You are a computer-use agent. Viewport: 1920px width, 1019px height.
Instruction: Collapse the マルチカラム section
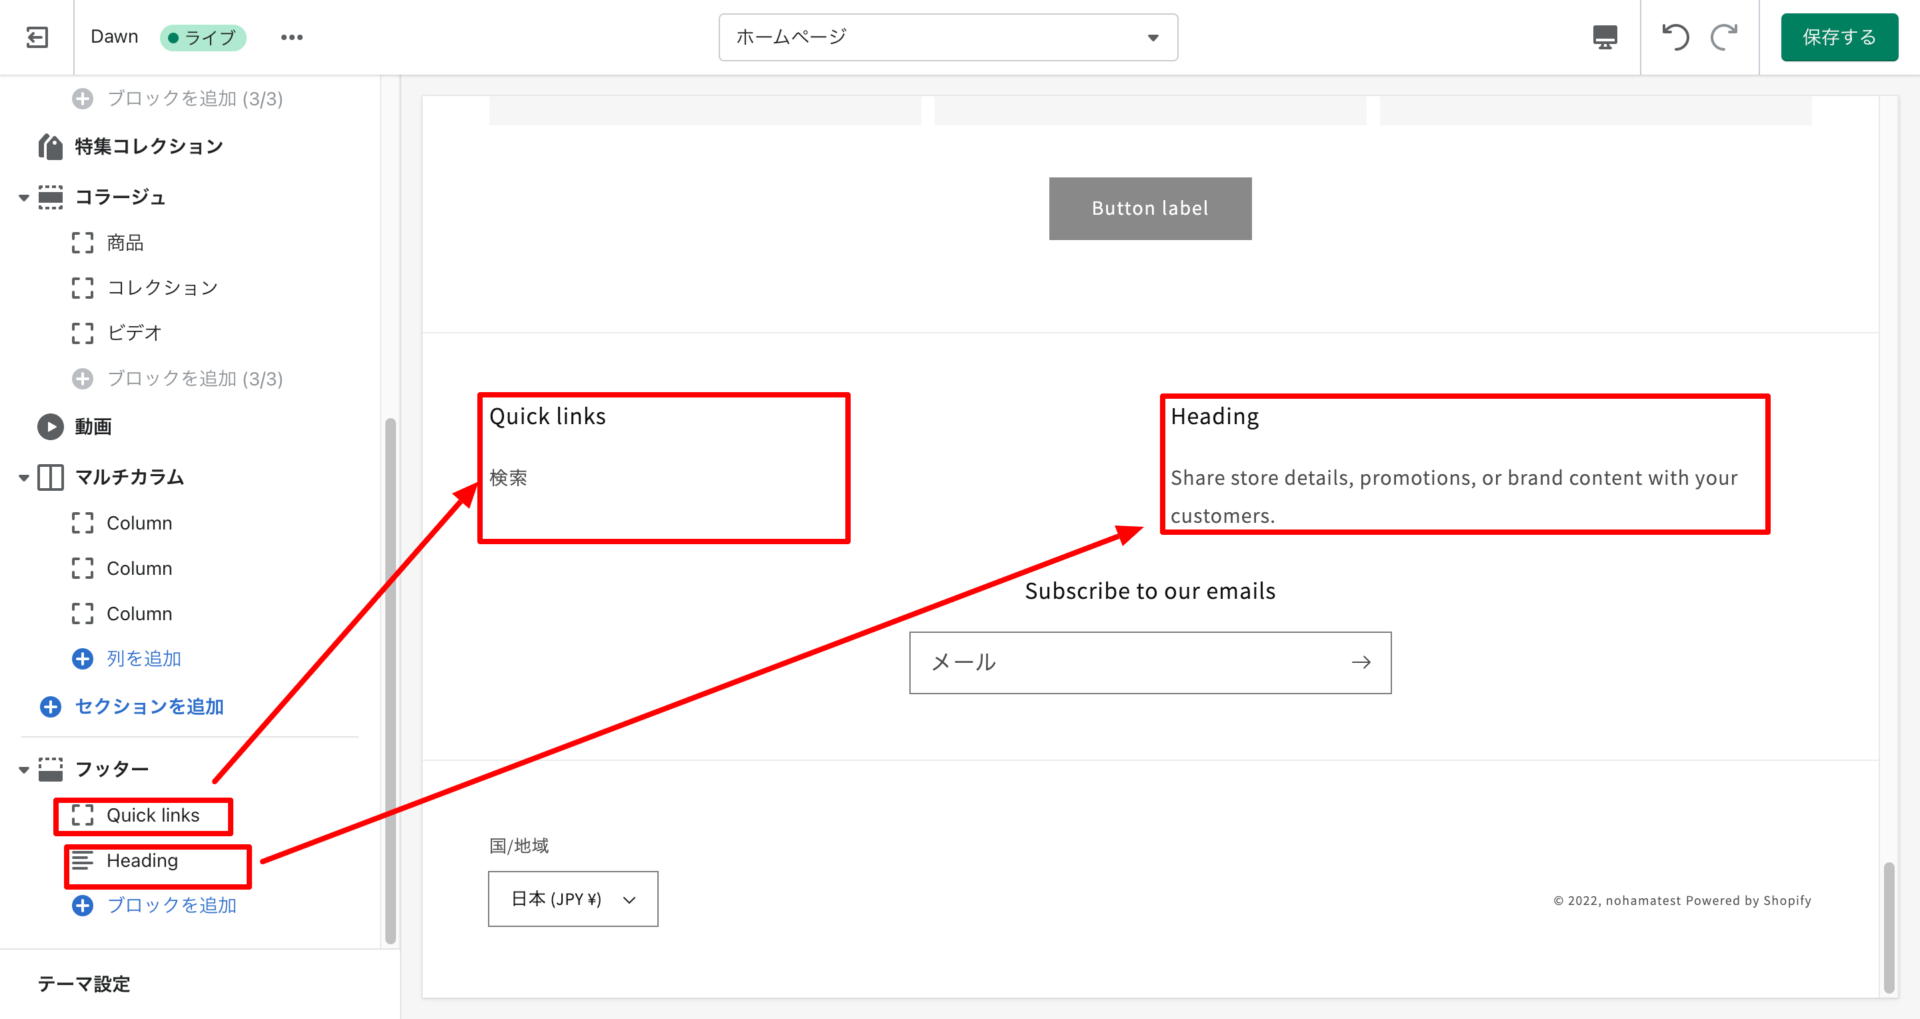pyautogui.click(x=24, y=478)
